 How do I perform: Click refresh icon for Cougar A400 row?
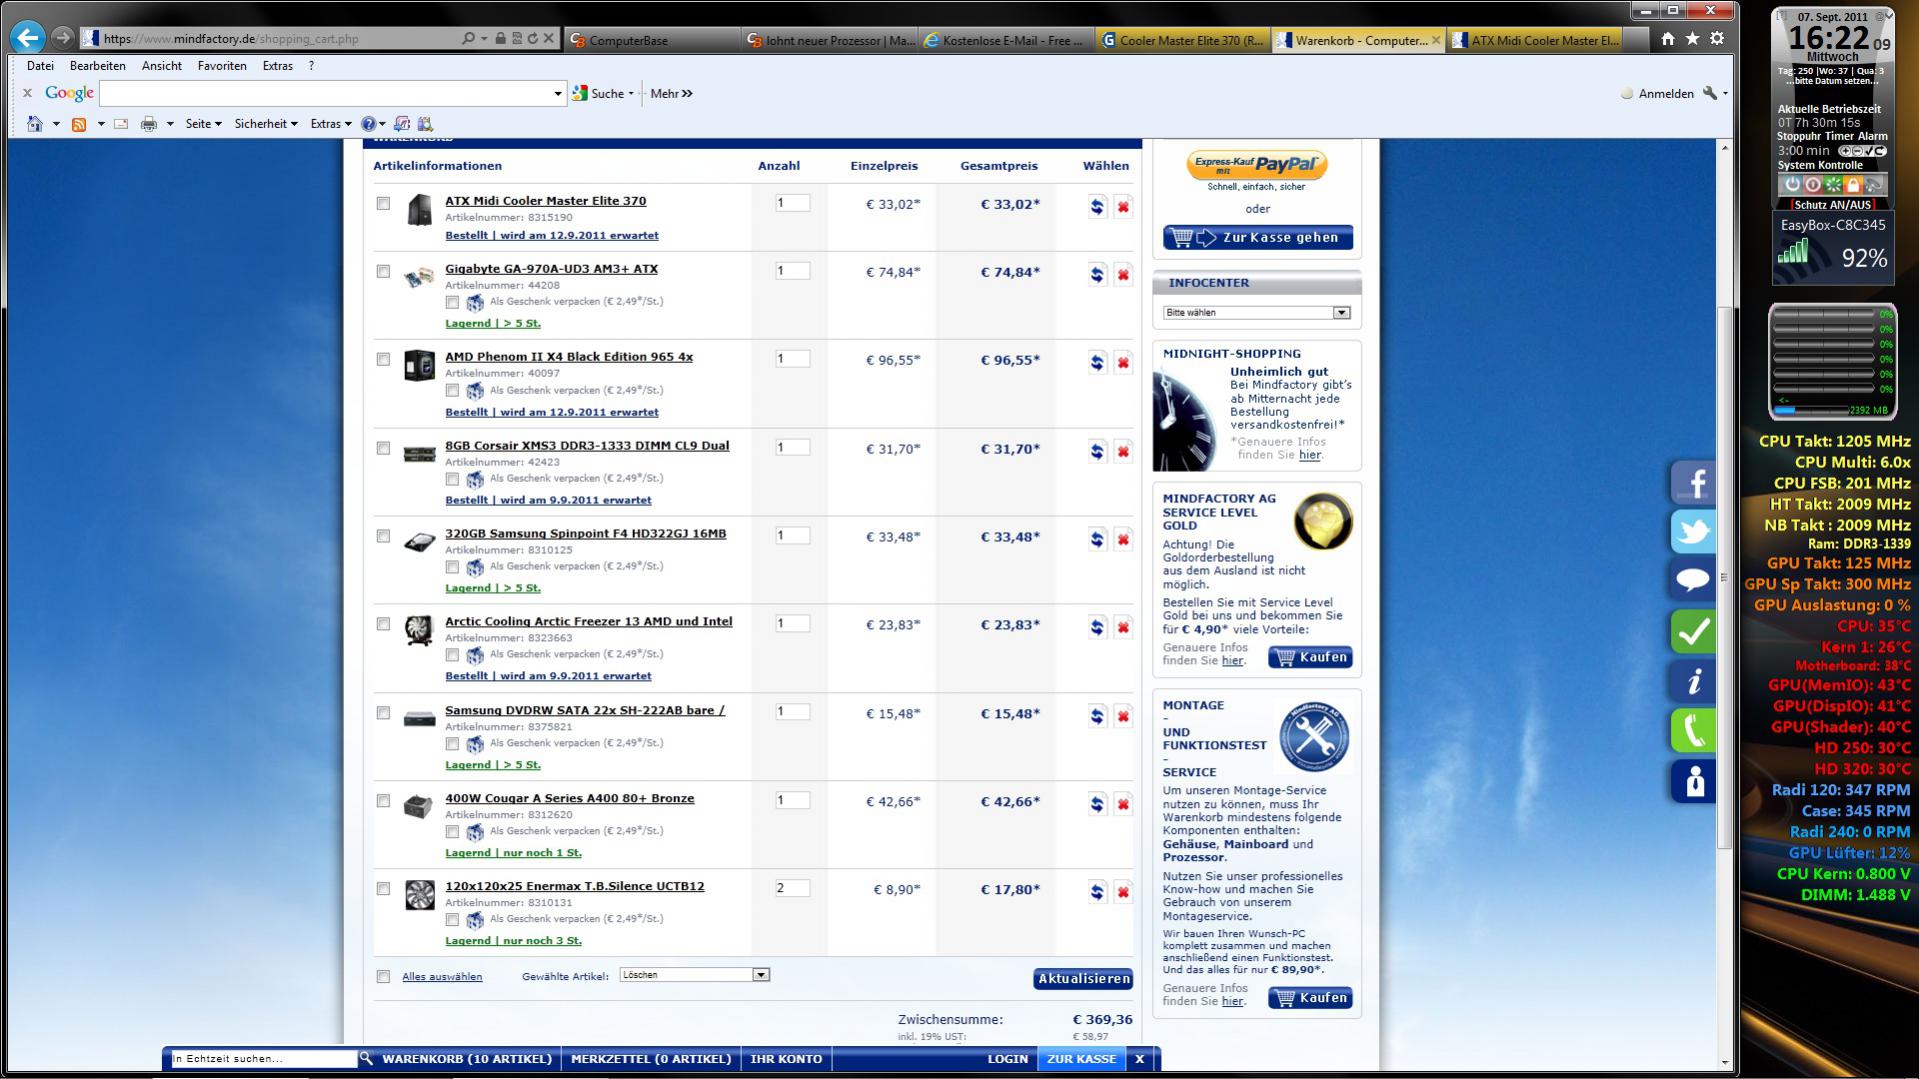tap(1097, 805)
